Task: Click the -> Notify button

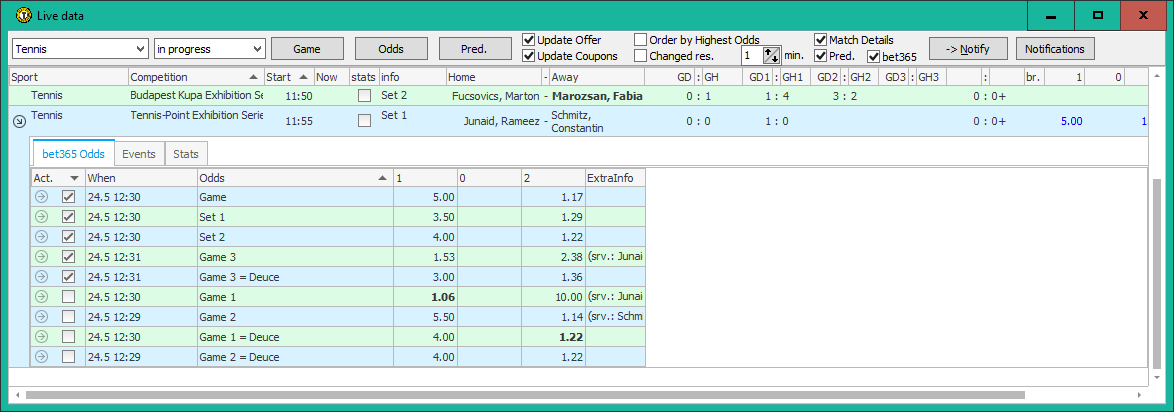Action: tap(967, 49)
